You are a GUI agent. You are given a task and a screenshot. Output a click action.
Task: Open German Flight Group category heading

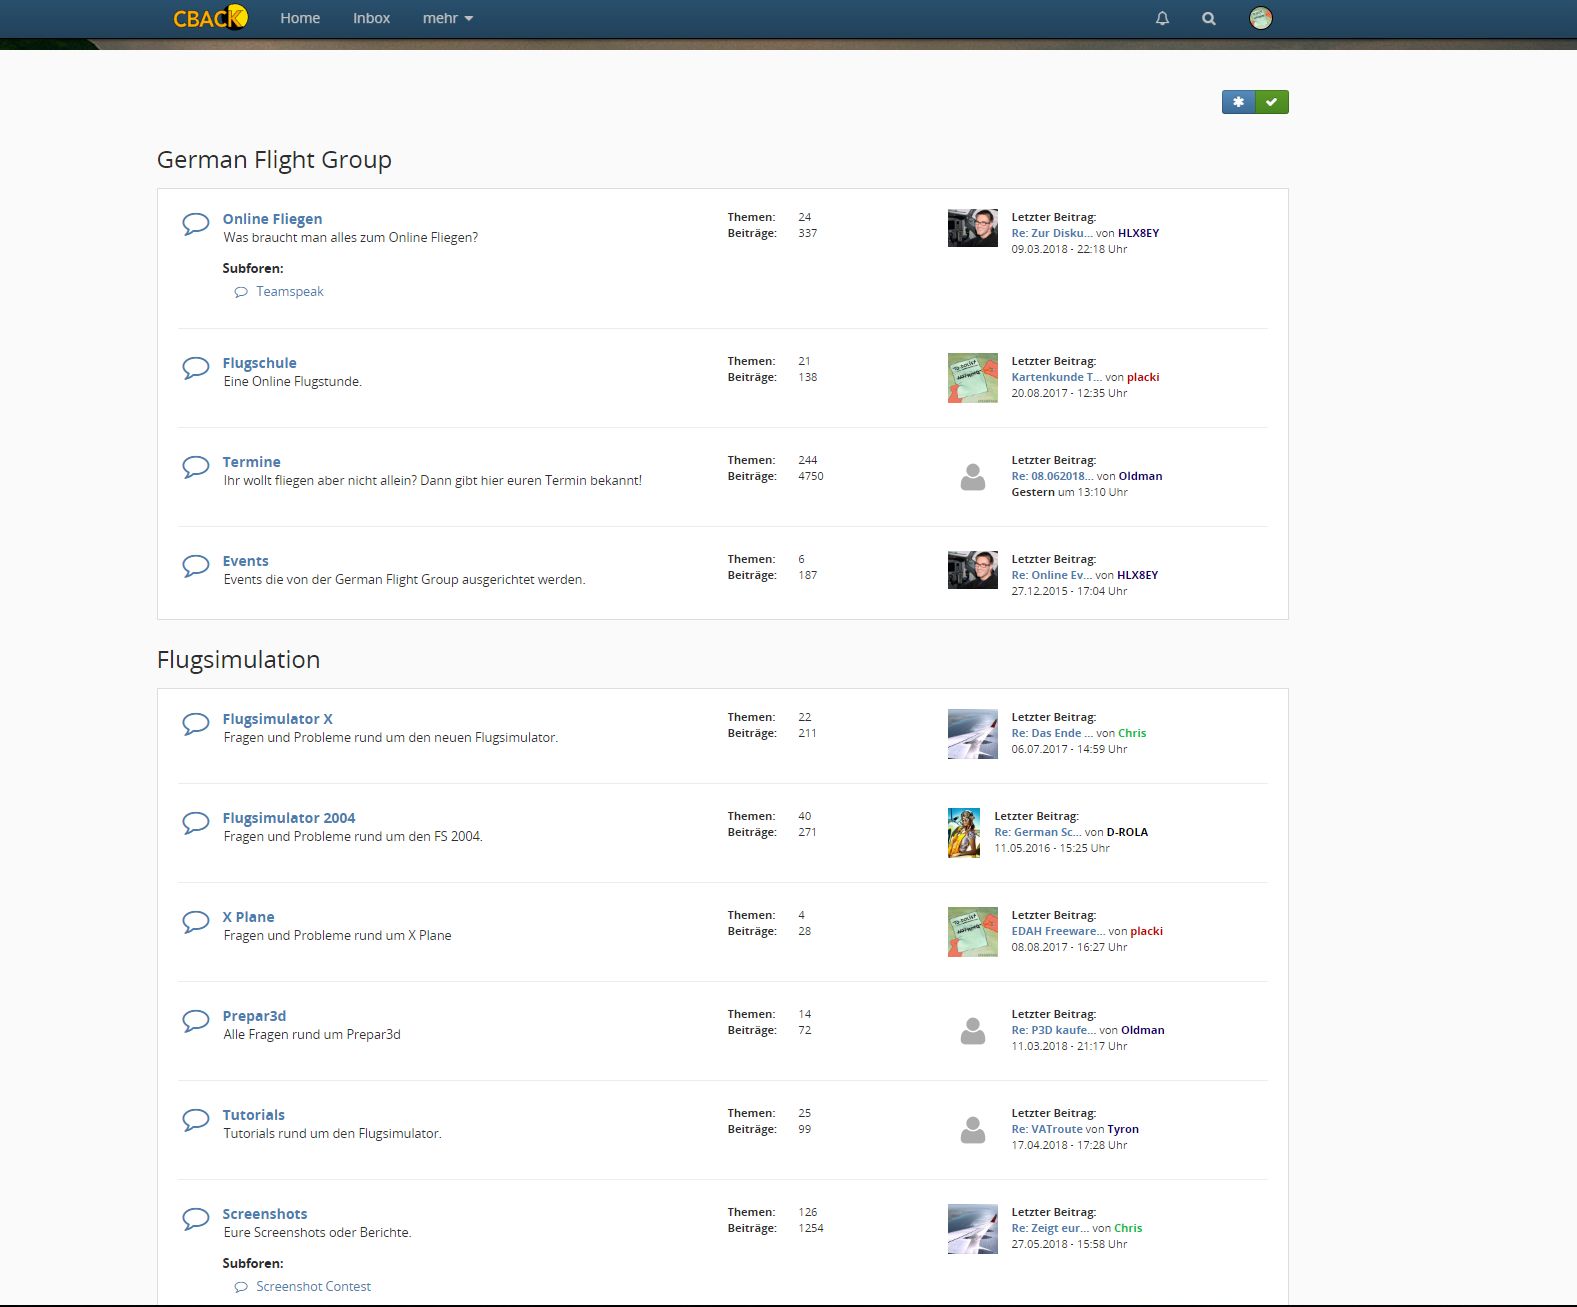[x=274, y=160]
